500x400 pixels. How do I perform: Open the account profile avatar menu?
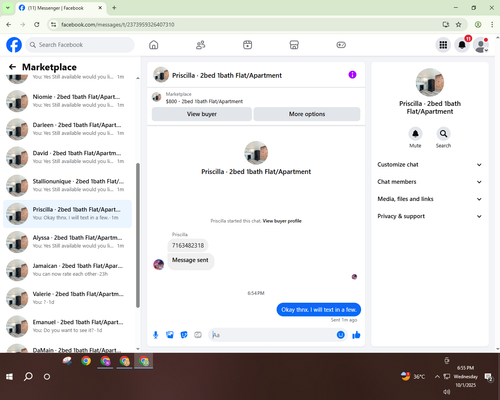tap(481, 45)
